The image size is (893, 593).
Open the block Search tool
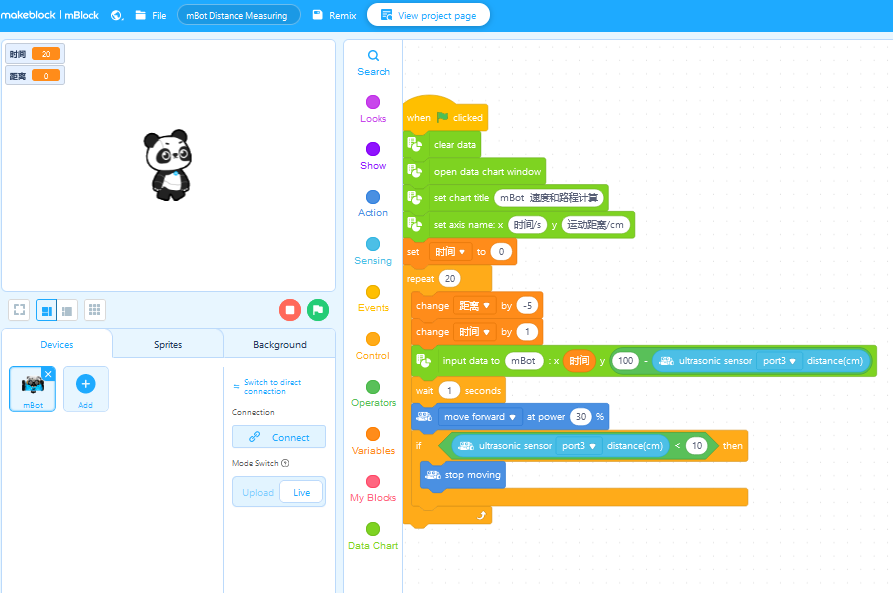coord(373,63)
